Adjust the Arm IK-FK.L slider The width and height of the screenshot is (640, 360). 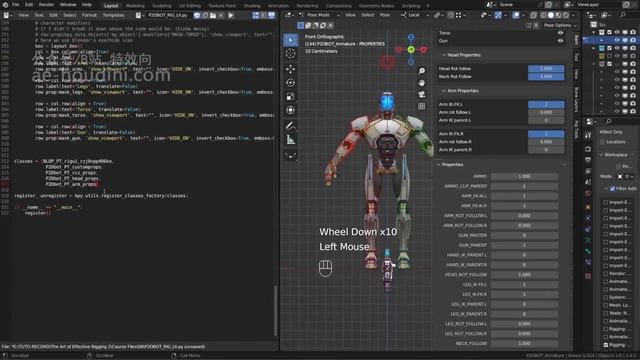546,104
